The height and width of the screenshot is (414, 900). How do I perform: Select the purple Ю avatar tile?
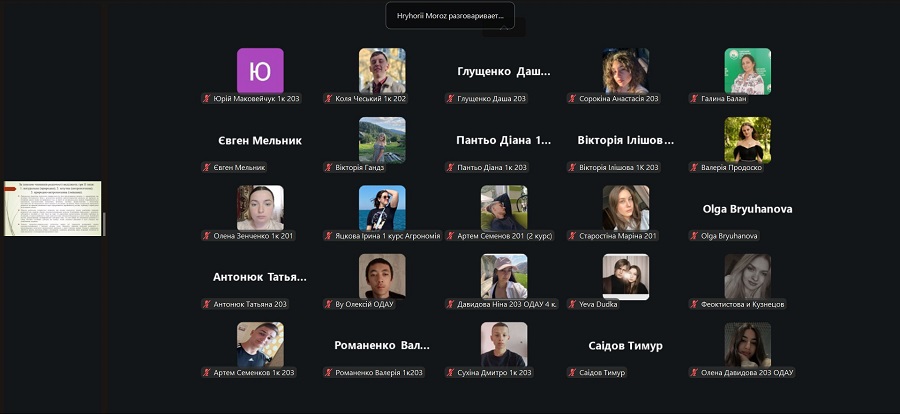[x=260, y=71]
